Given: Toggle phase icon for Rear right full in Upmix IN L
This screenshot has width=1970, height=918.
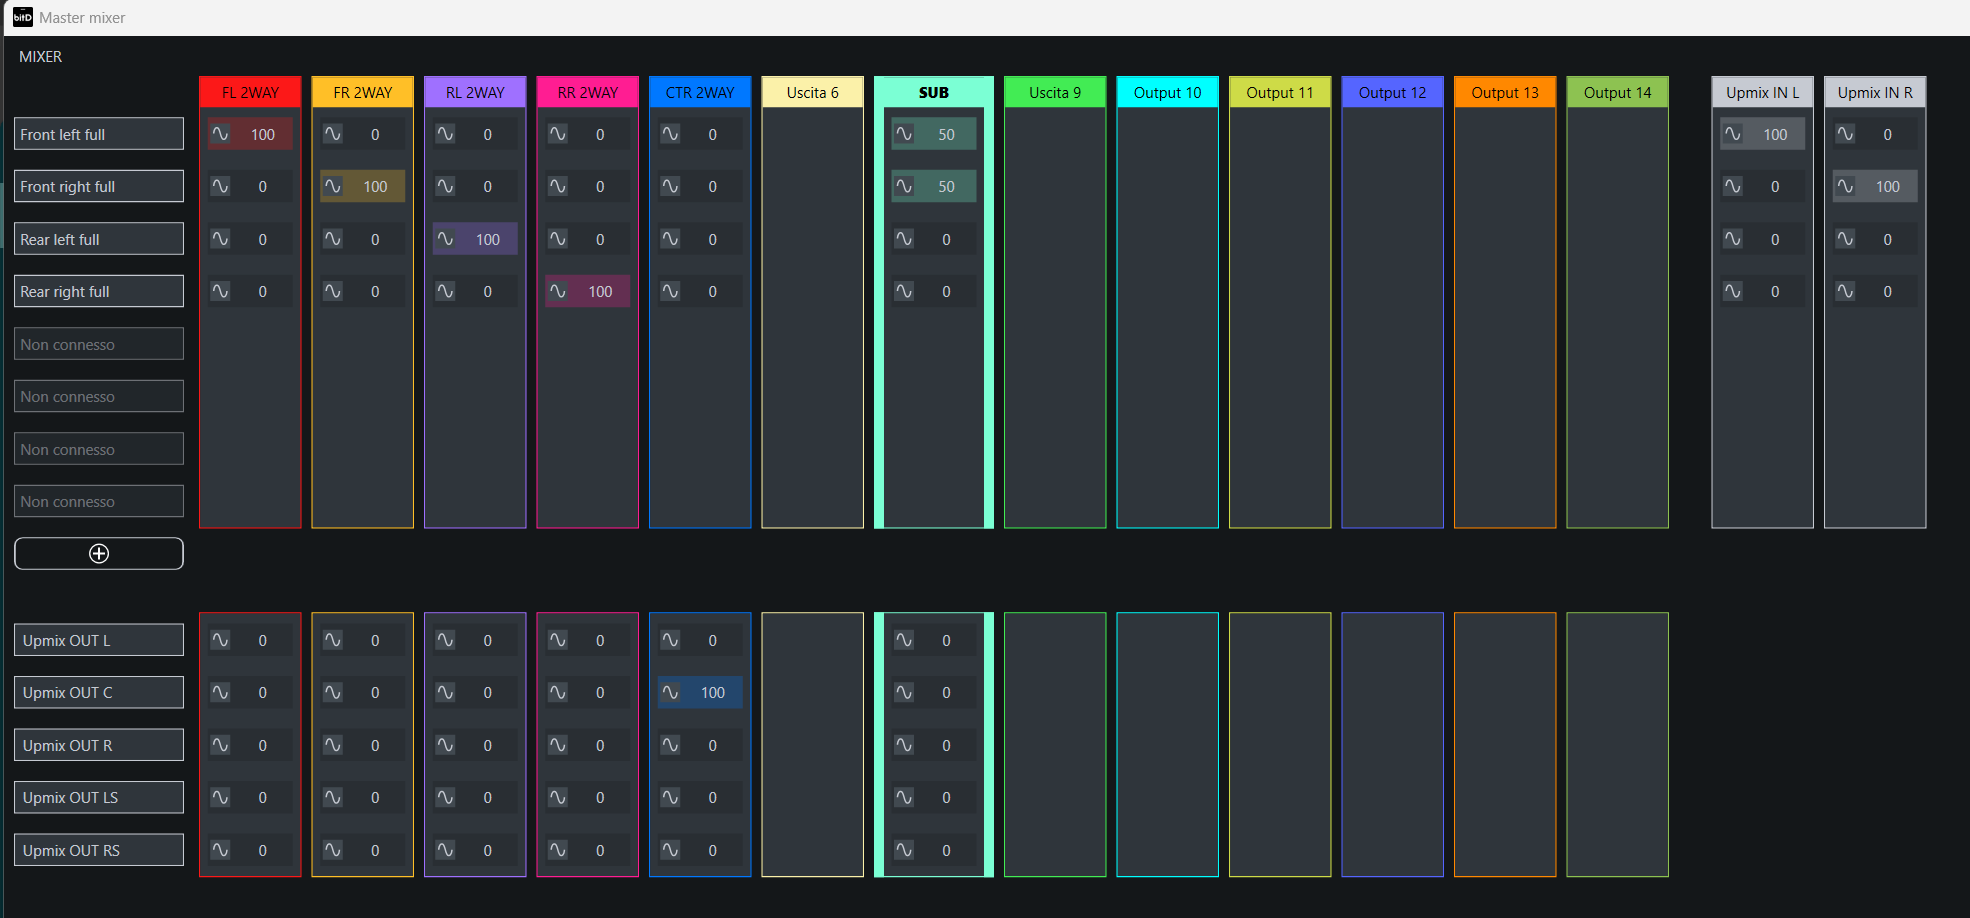Looking at the screenshot, I should [x=1733, y=291].
